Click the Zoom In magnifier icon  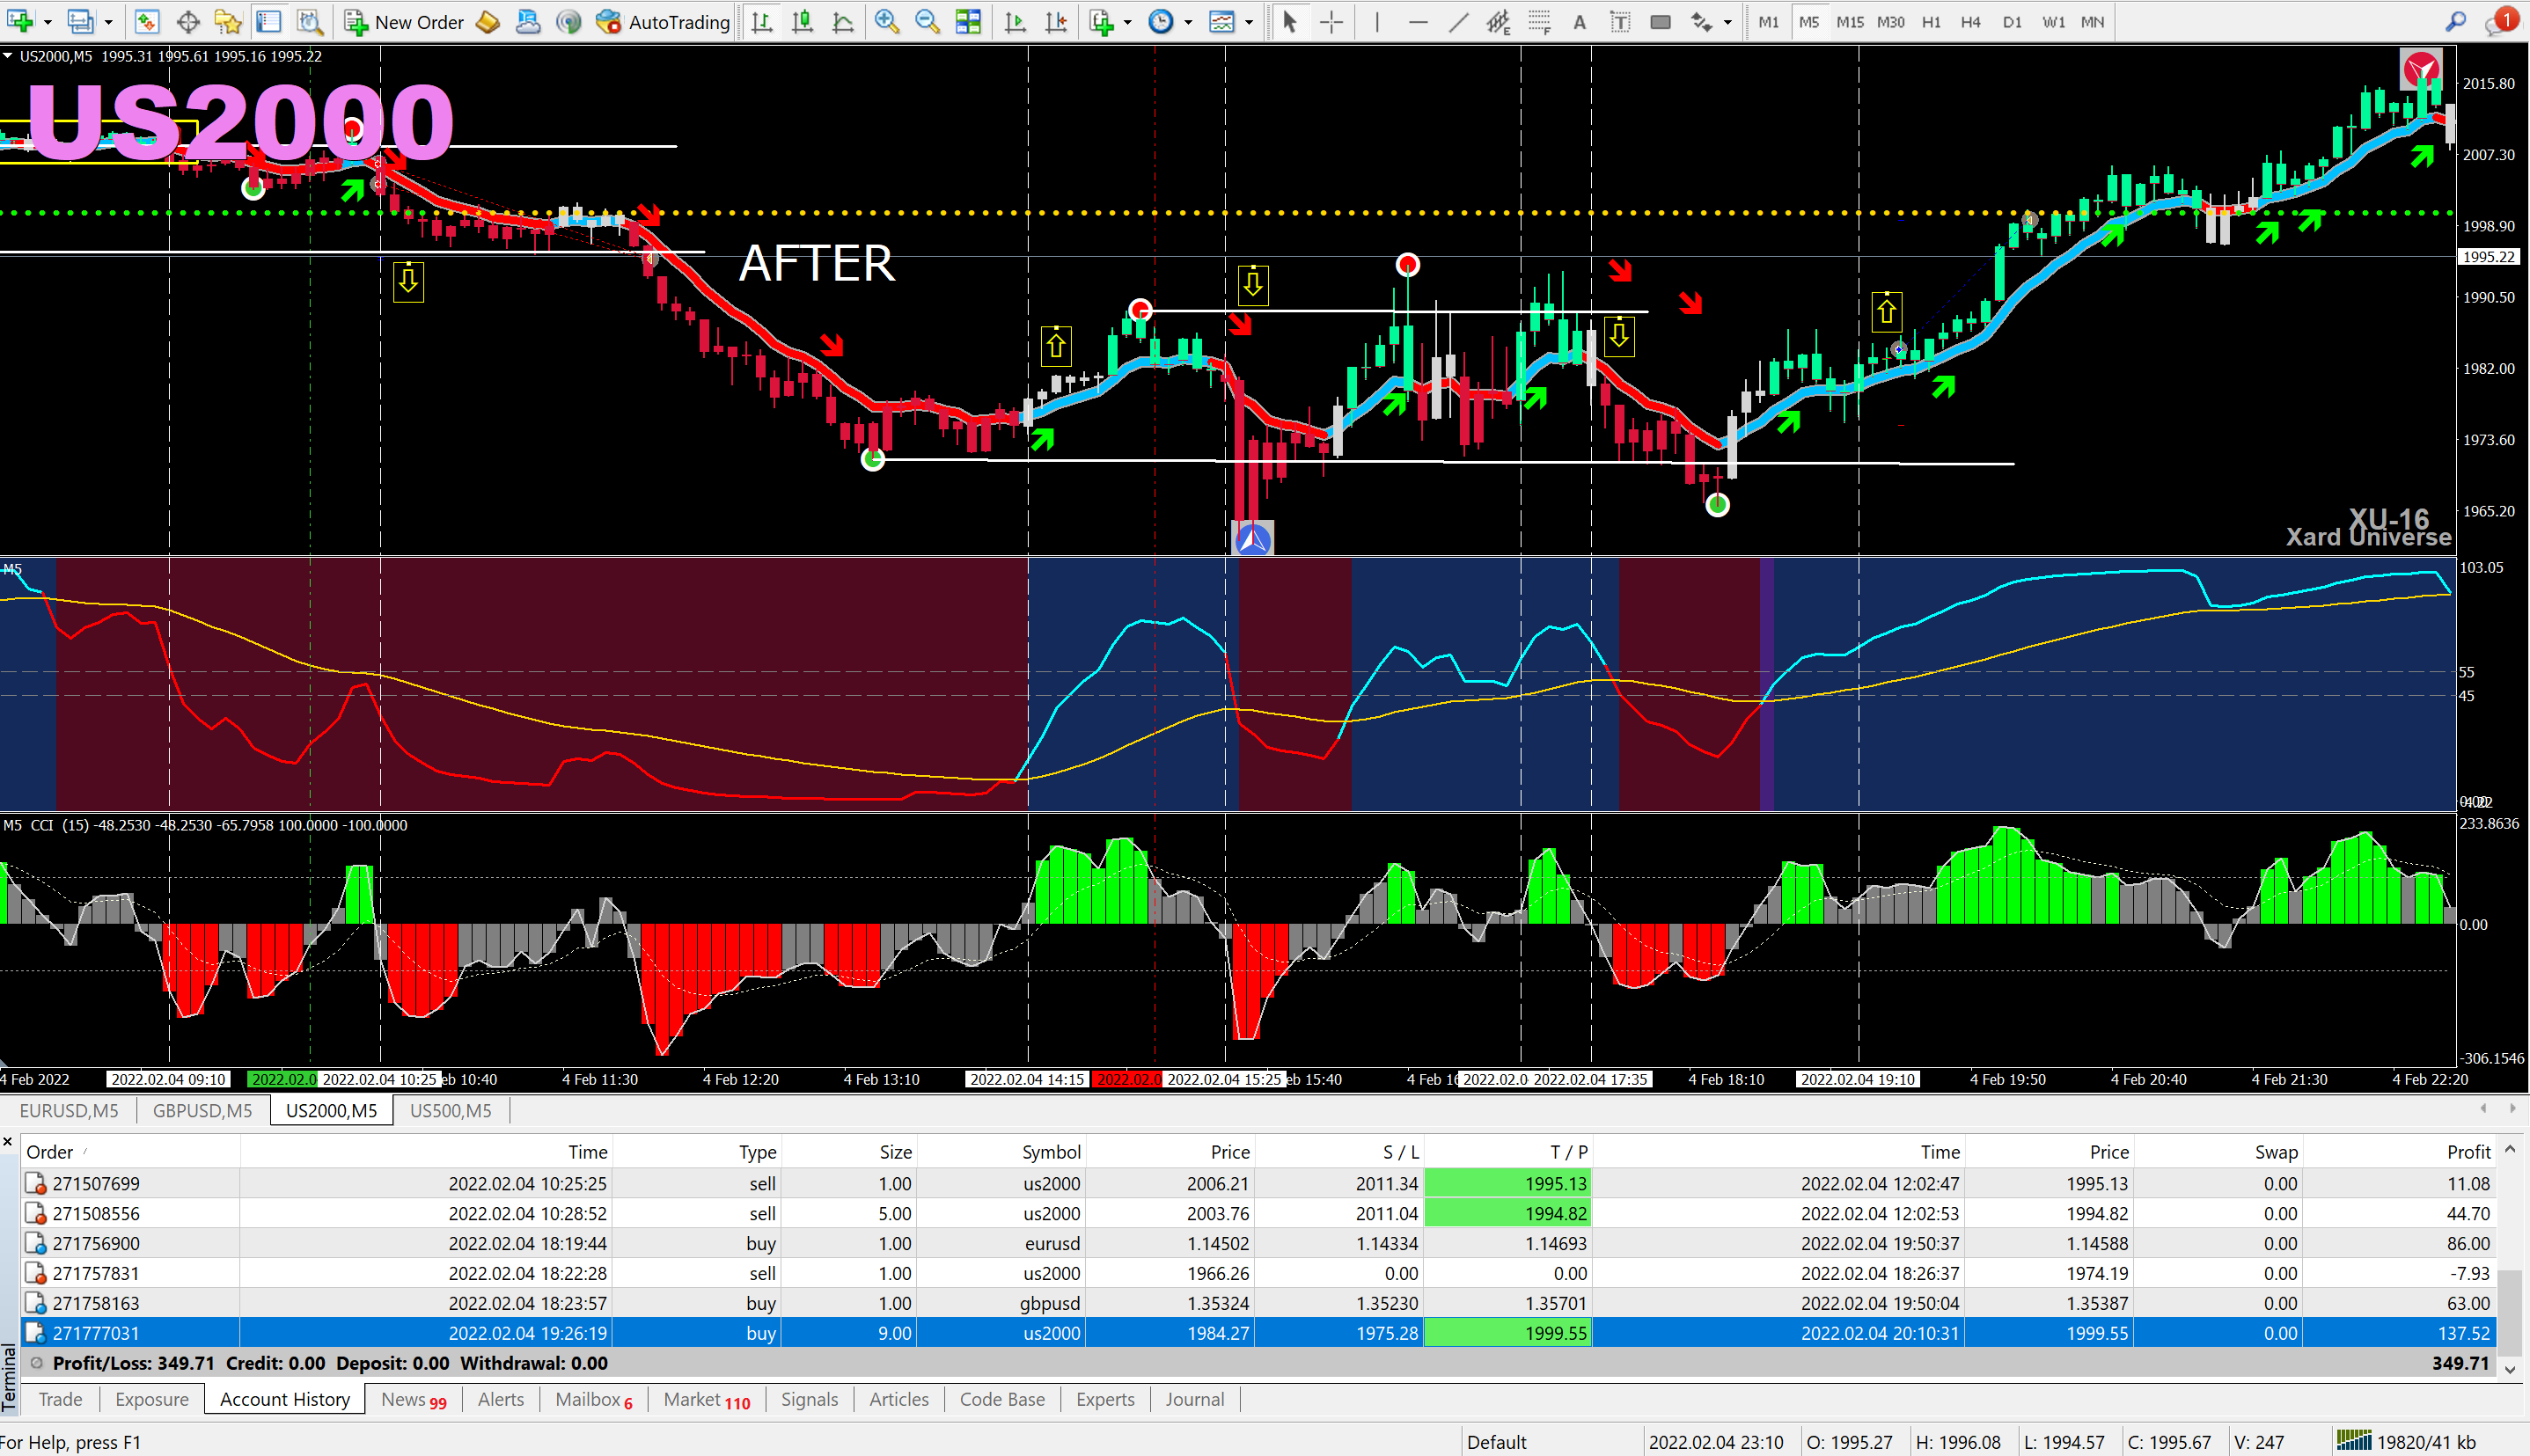click(x=886, y=22)
